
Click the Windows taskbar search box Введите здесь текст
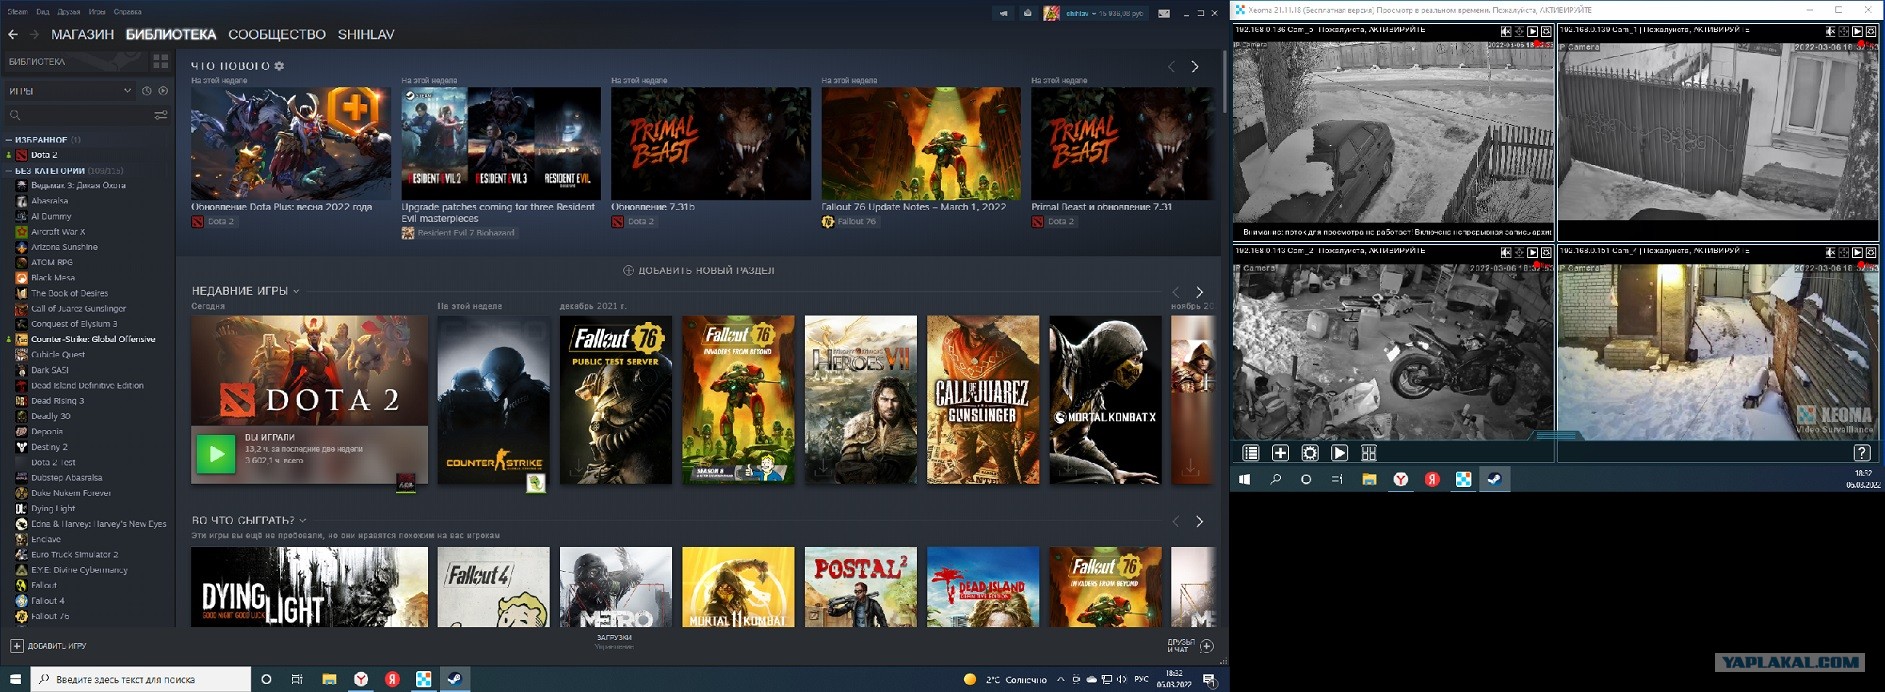(x=140, y=679)
